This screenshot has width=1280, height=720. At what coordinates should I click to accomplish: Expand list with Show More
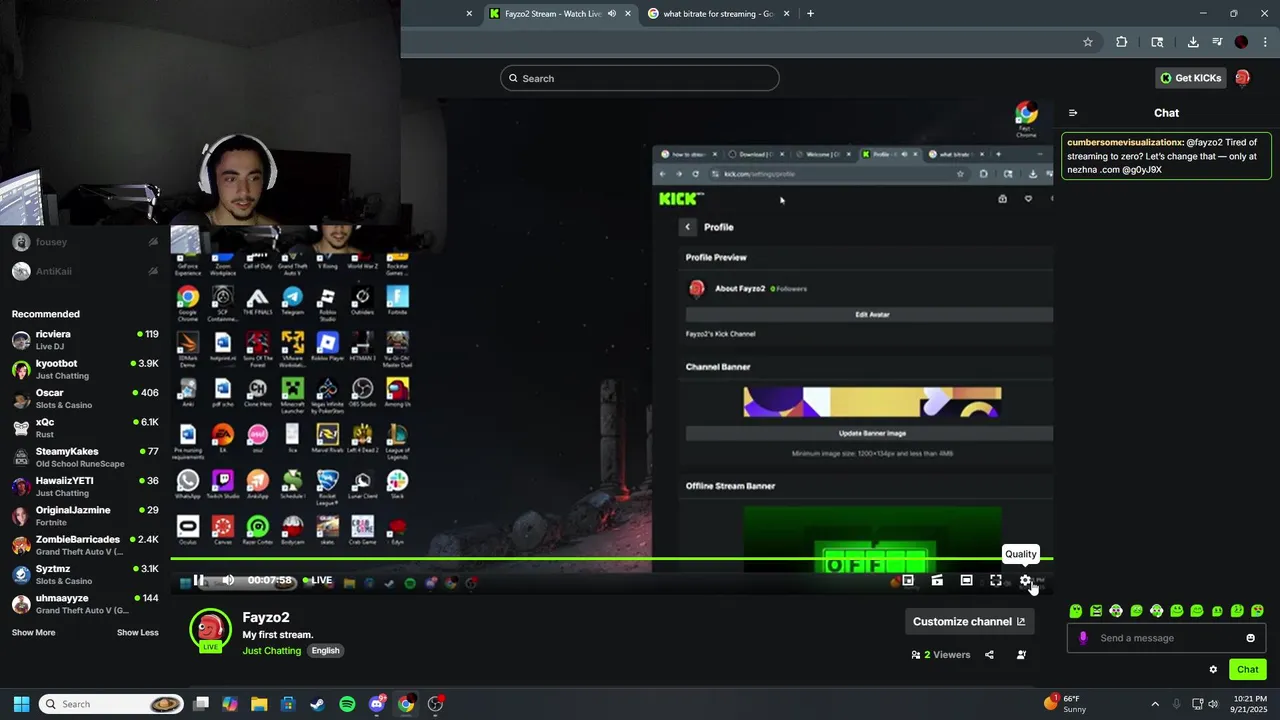[33, 633]
